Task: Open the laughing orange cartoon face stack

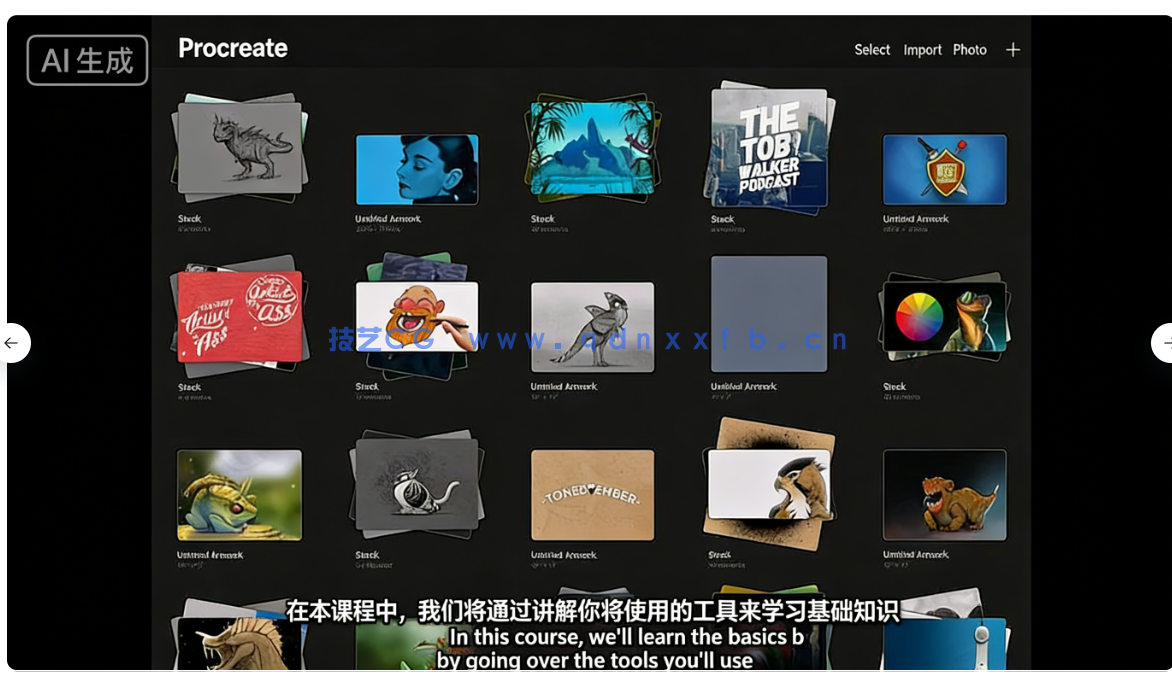Action: 417,316
